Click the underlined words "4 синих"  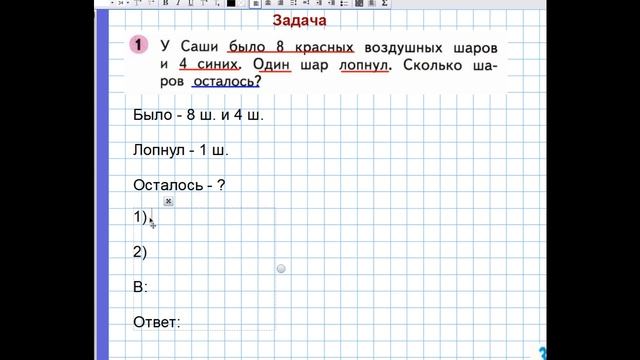(209, 64)
